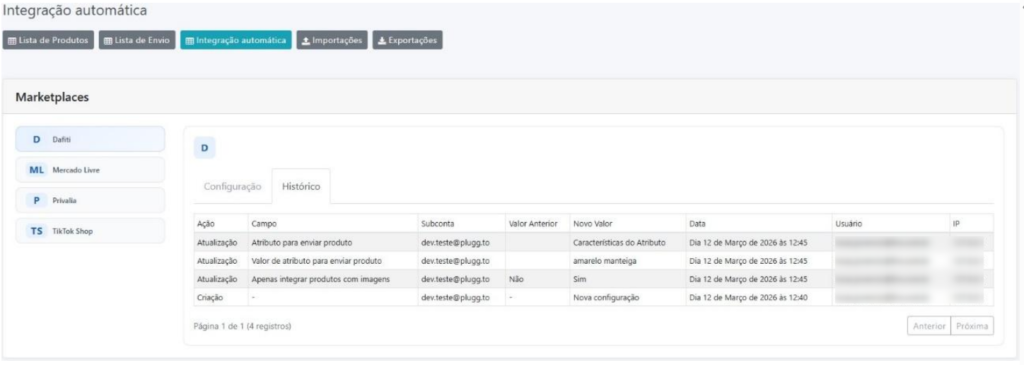Click the 'Integração automática' page title

tap(75, 10)
